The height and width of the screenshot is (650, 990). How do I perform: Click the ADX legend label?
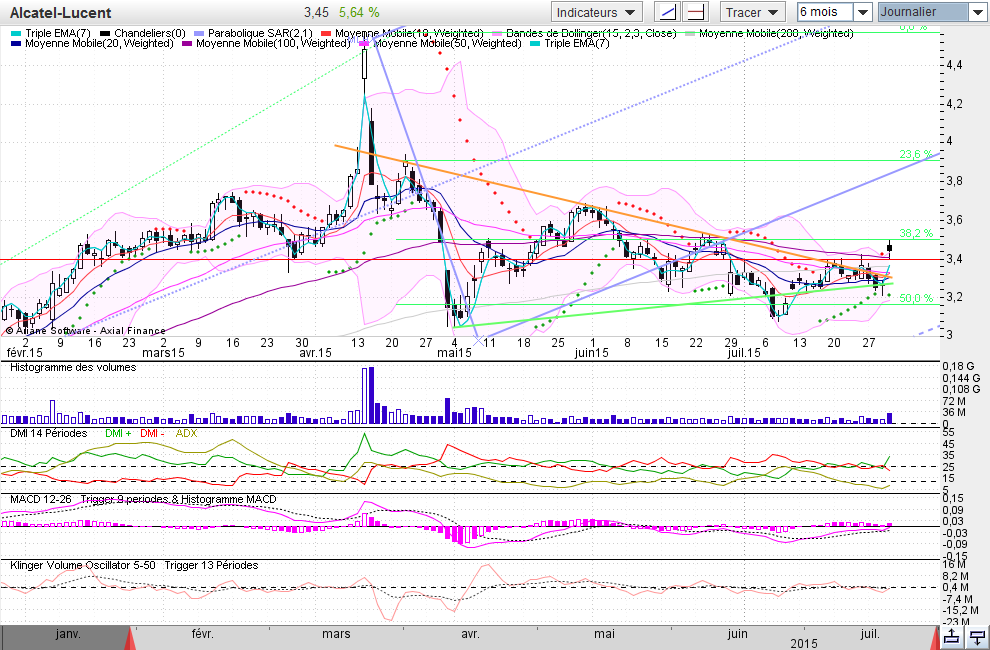click(x=186, y=433)
